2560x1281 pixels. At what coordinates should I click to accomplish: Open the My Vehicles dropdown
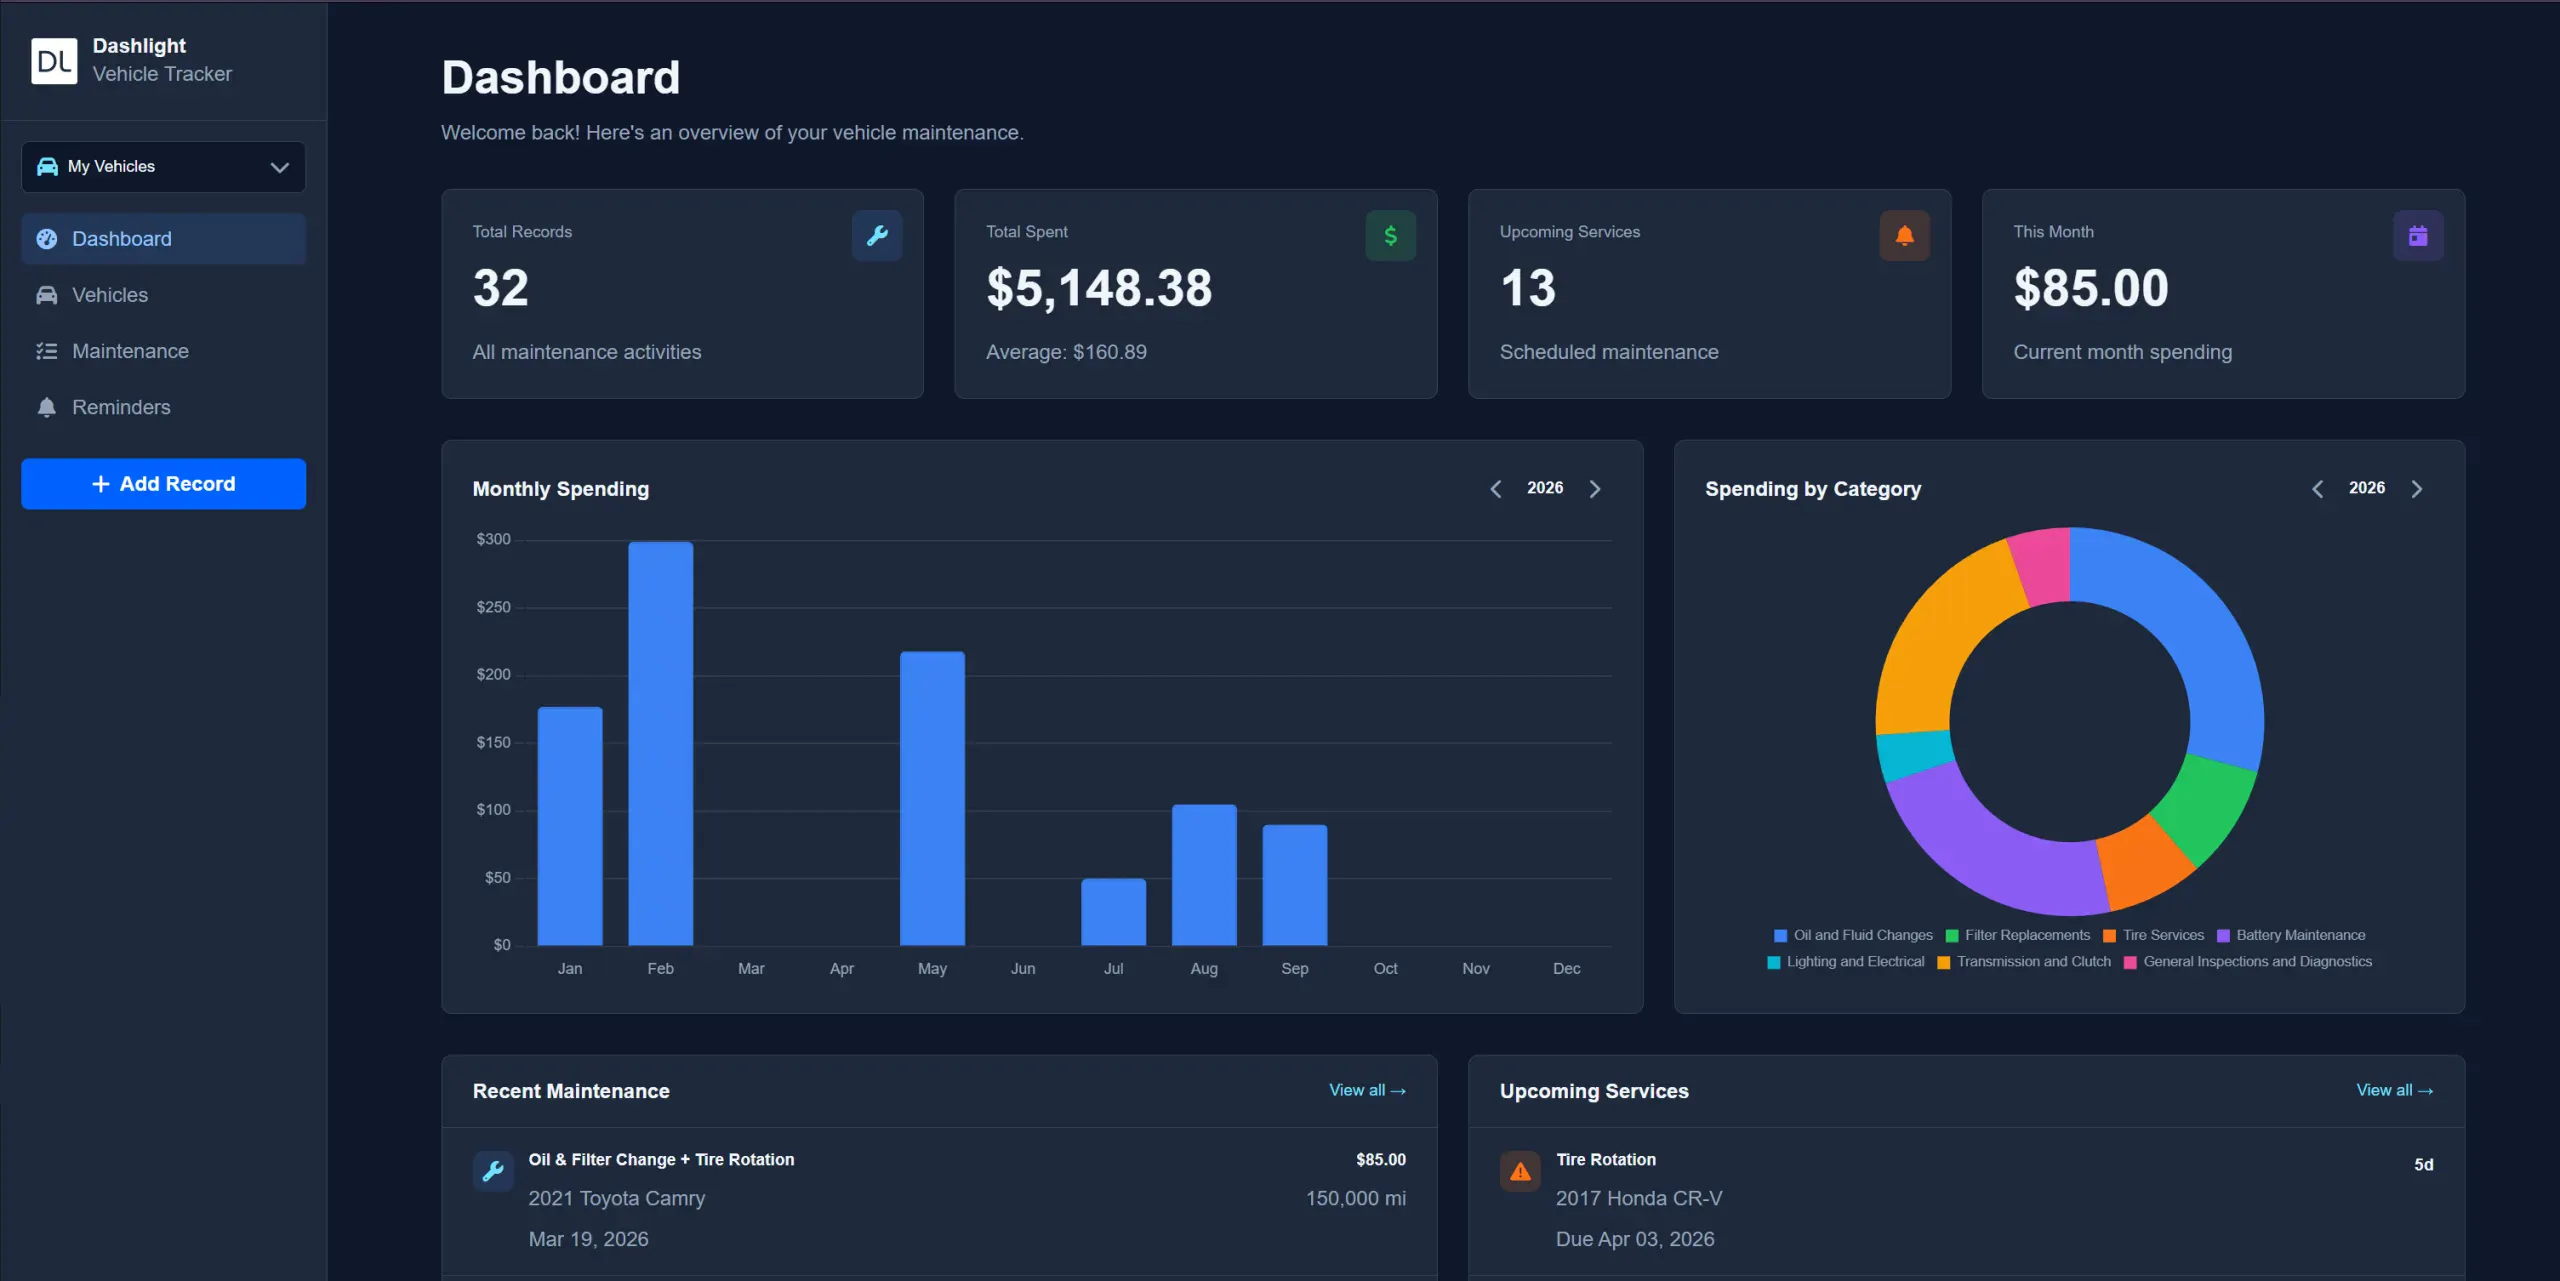pyautogui.click(x=163, y=166)
